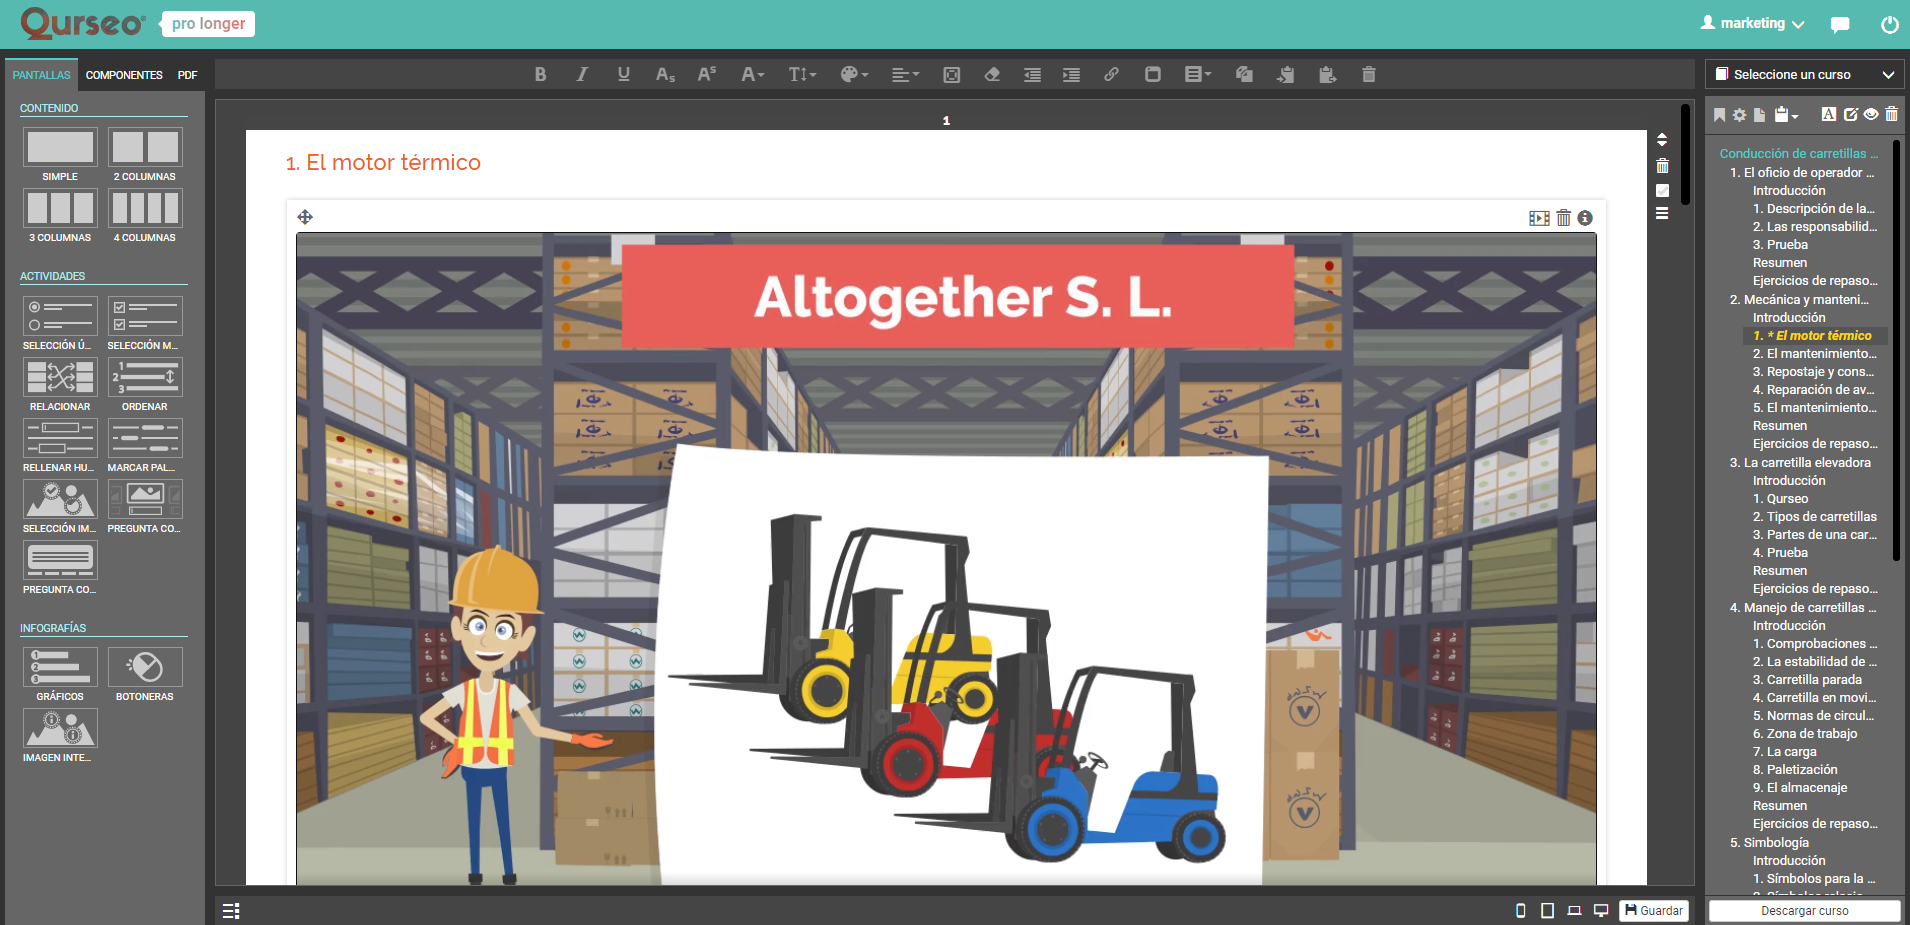Click the frame border icon
Image resolution: width=1910 pixels, height=925 pixels.
[952, 74]
